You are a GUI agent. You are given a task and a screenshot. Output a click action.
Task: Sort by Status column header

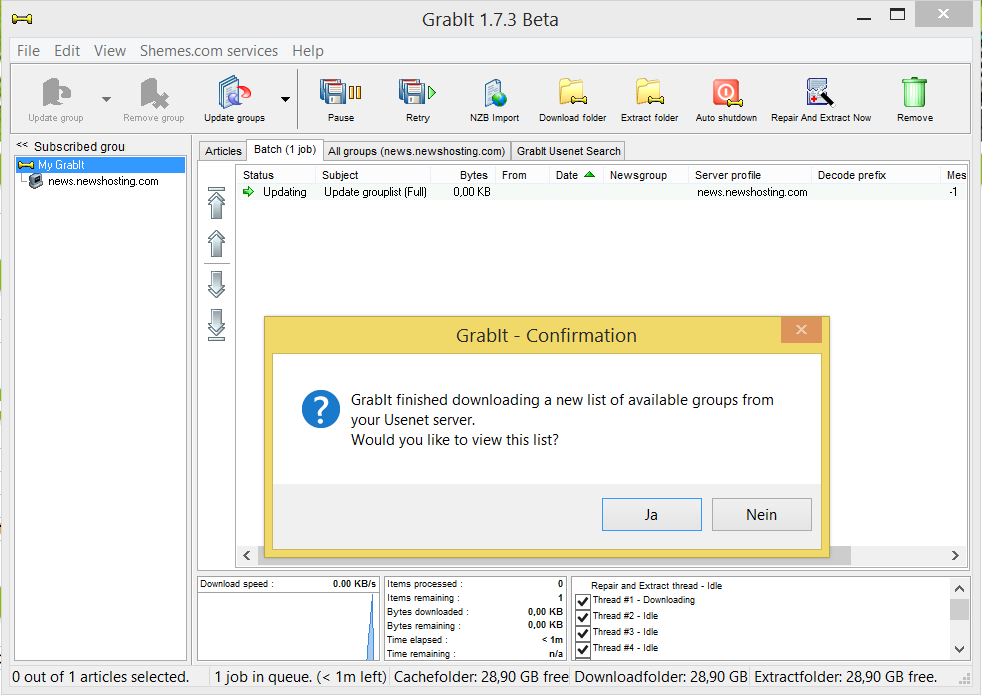(x=276, y=175)
